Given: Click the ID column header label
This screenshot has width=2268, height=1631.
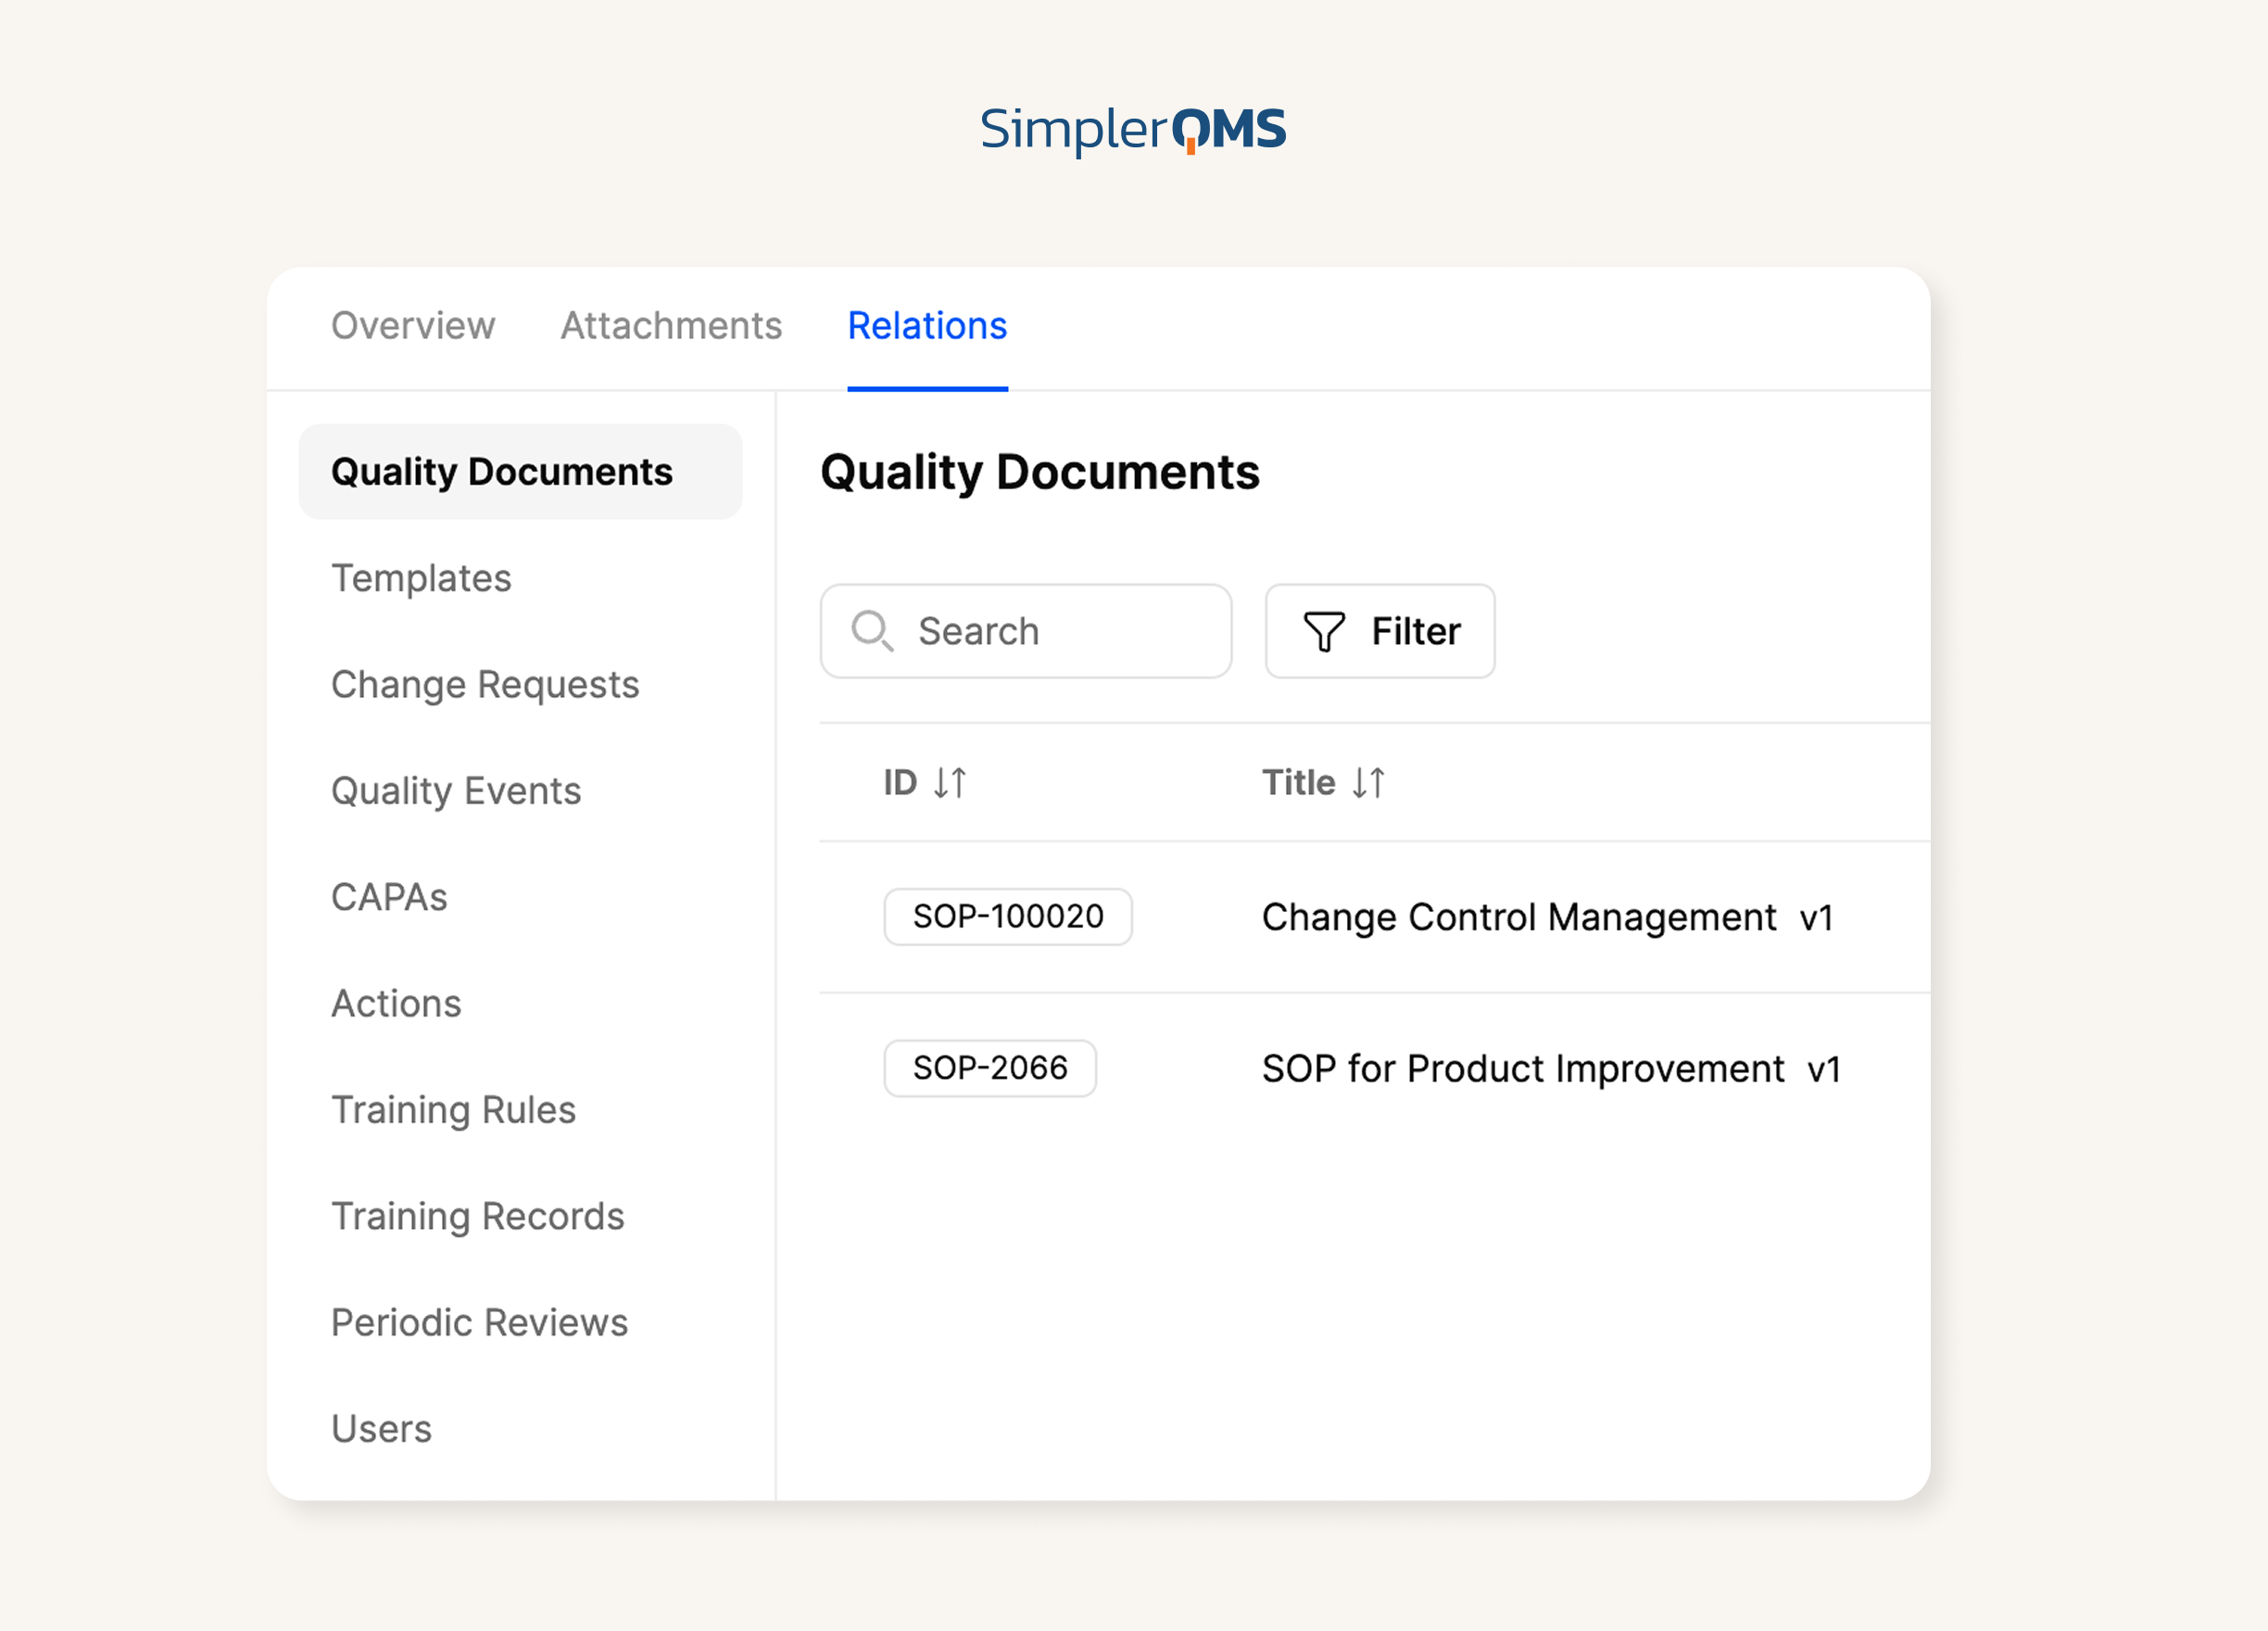Looking at the screenshot, I should click(900, 782).
